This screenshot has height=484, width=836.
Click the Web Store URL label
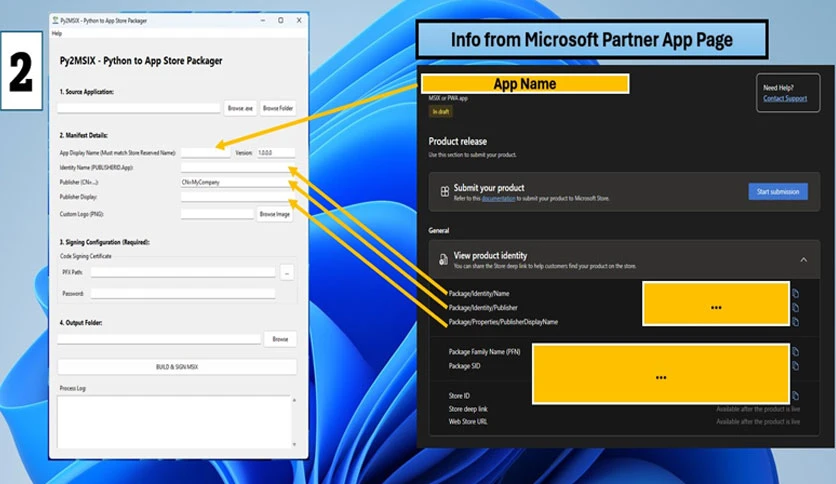[x=468, y=422]
